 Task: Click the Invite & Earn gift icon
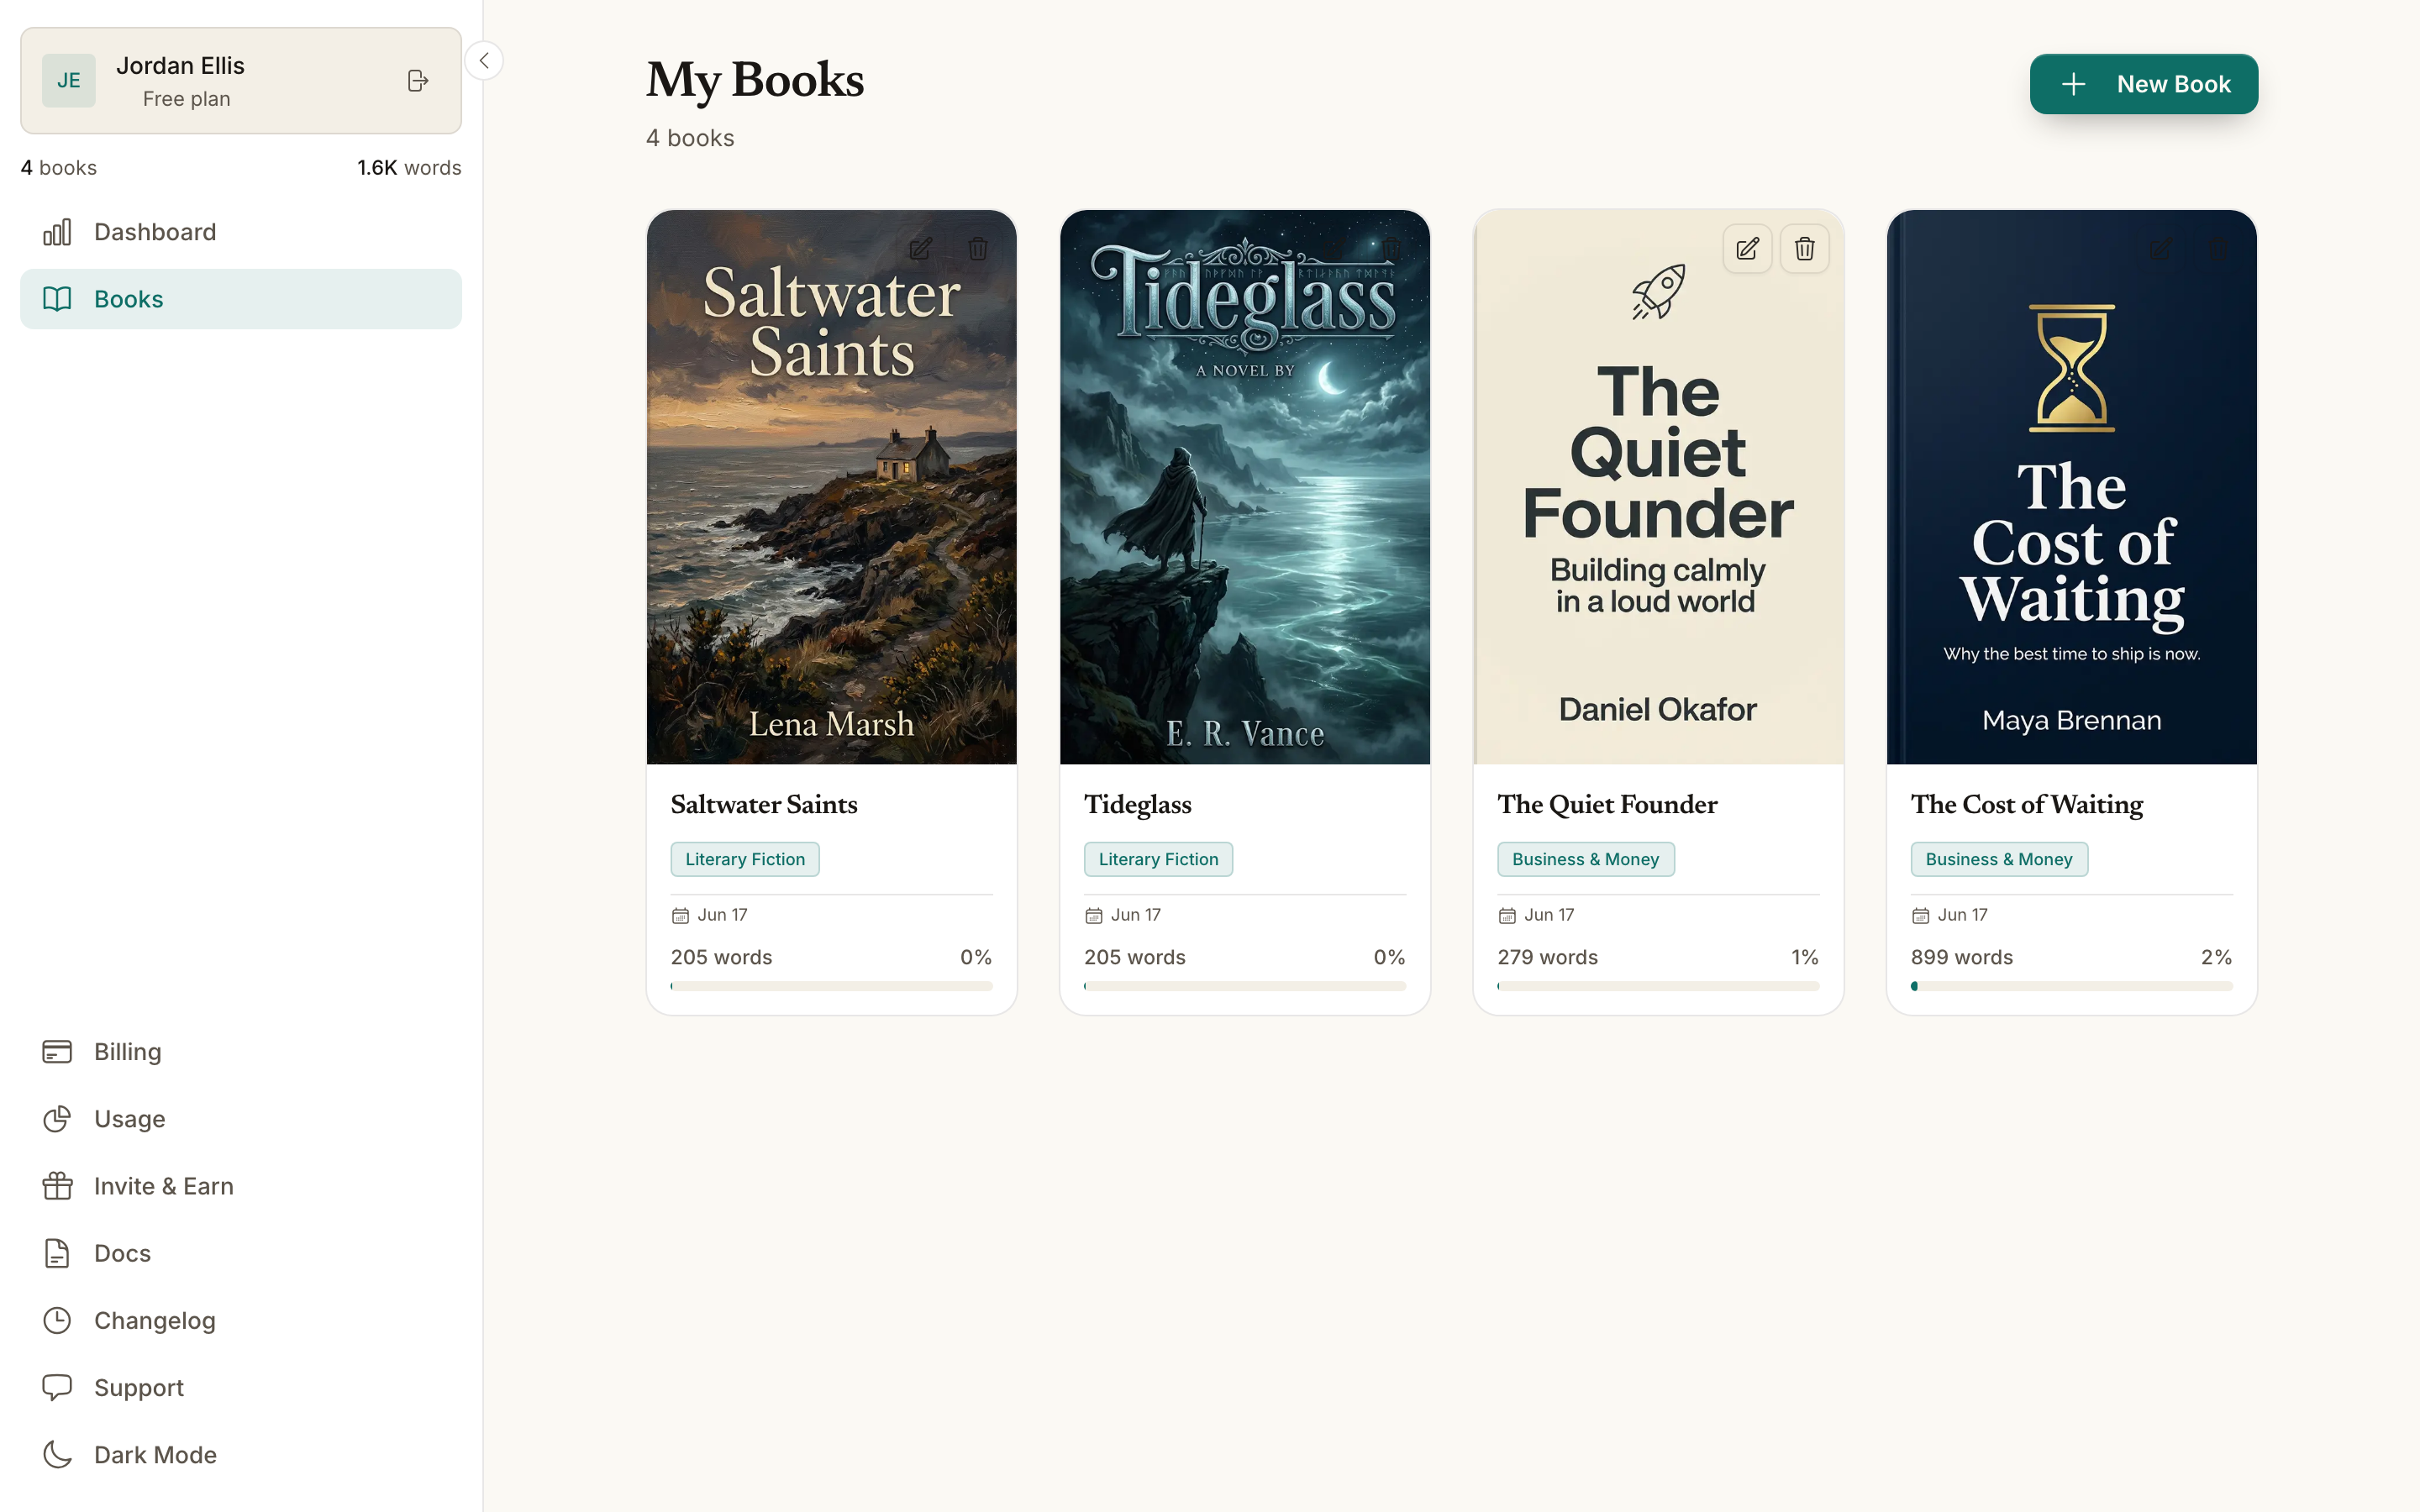[x=57, y=1186]
